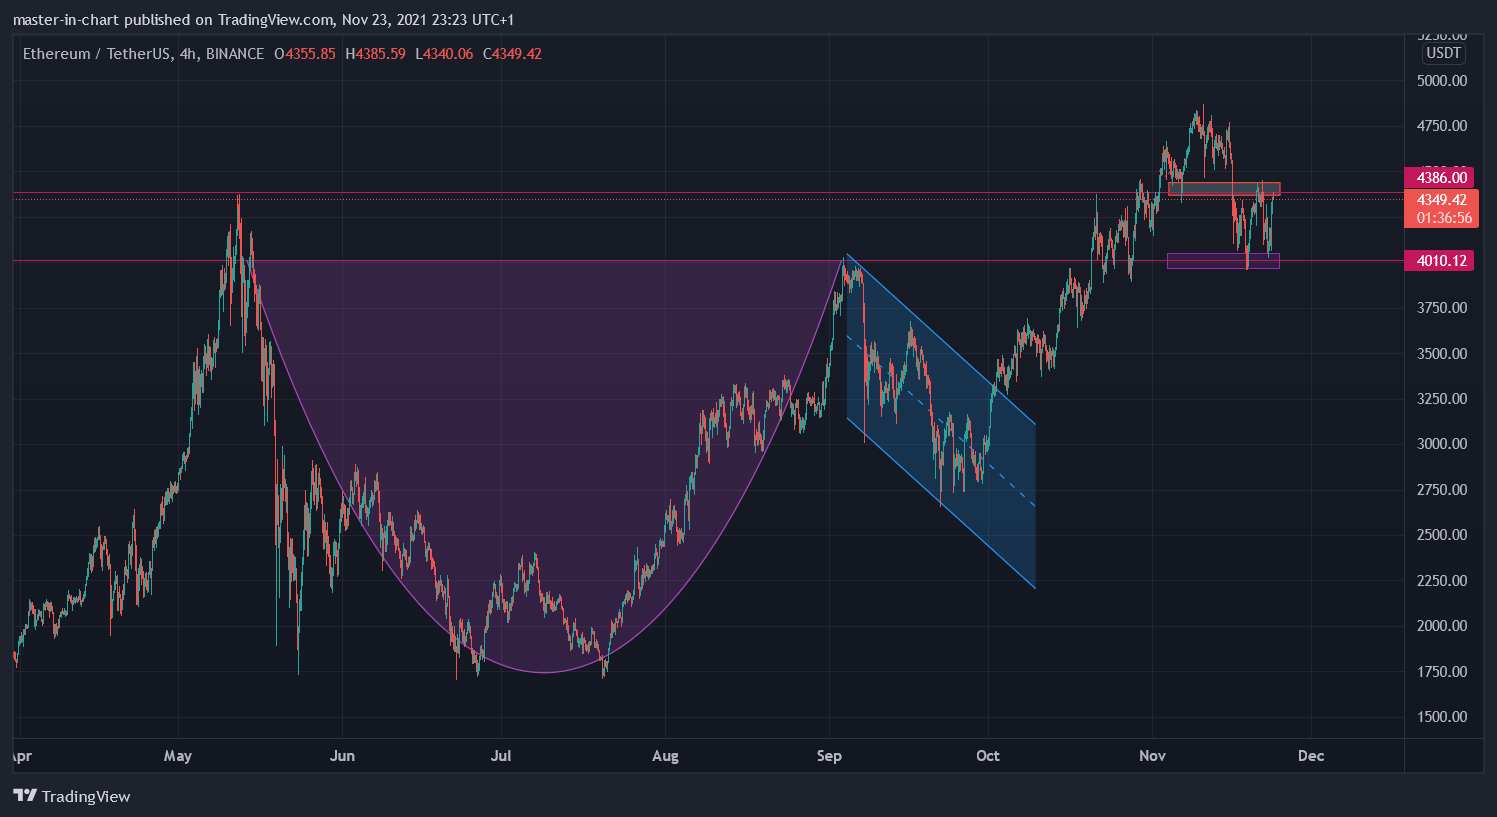Click the low value L4340.06

coord(444,54)
